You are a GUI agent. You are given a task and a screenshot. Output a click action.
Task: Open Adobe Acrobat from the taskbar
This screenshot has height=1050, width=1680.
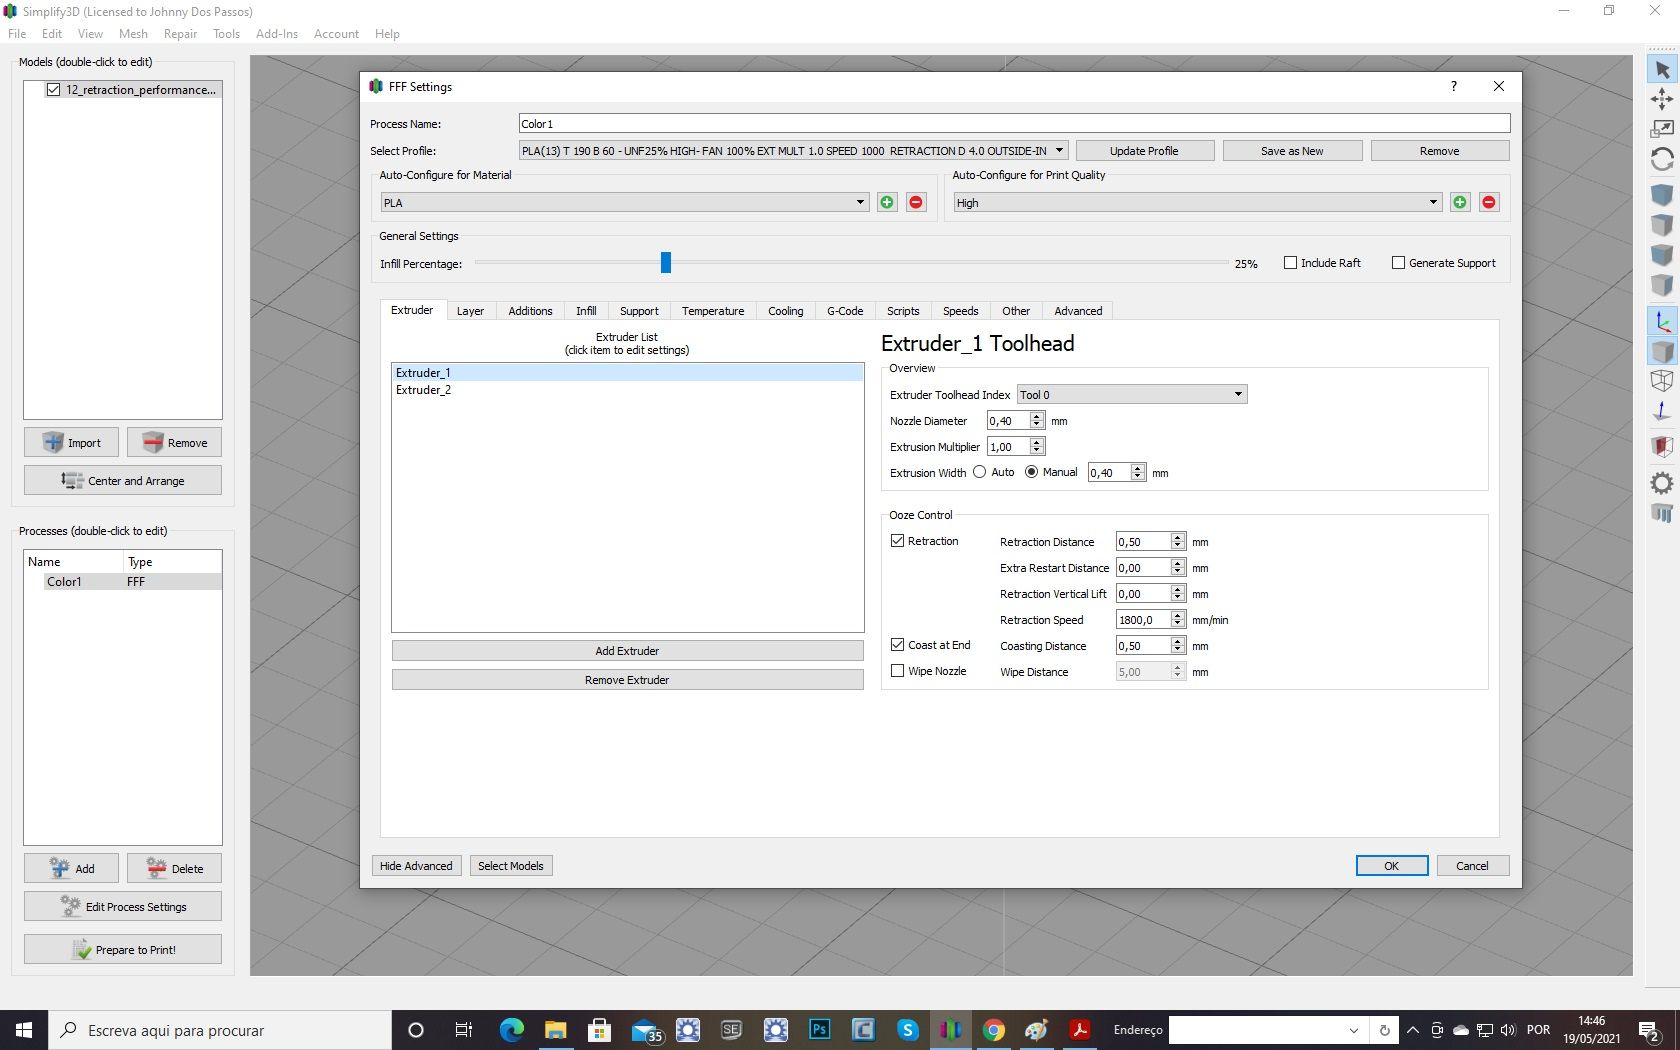(1080, 1029)
